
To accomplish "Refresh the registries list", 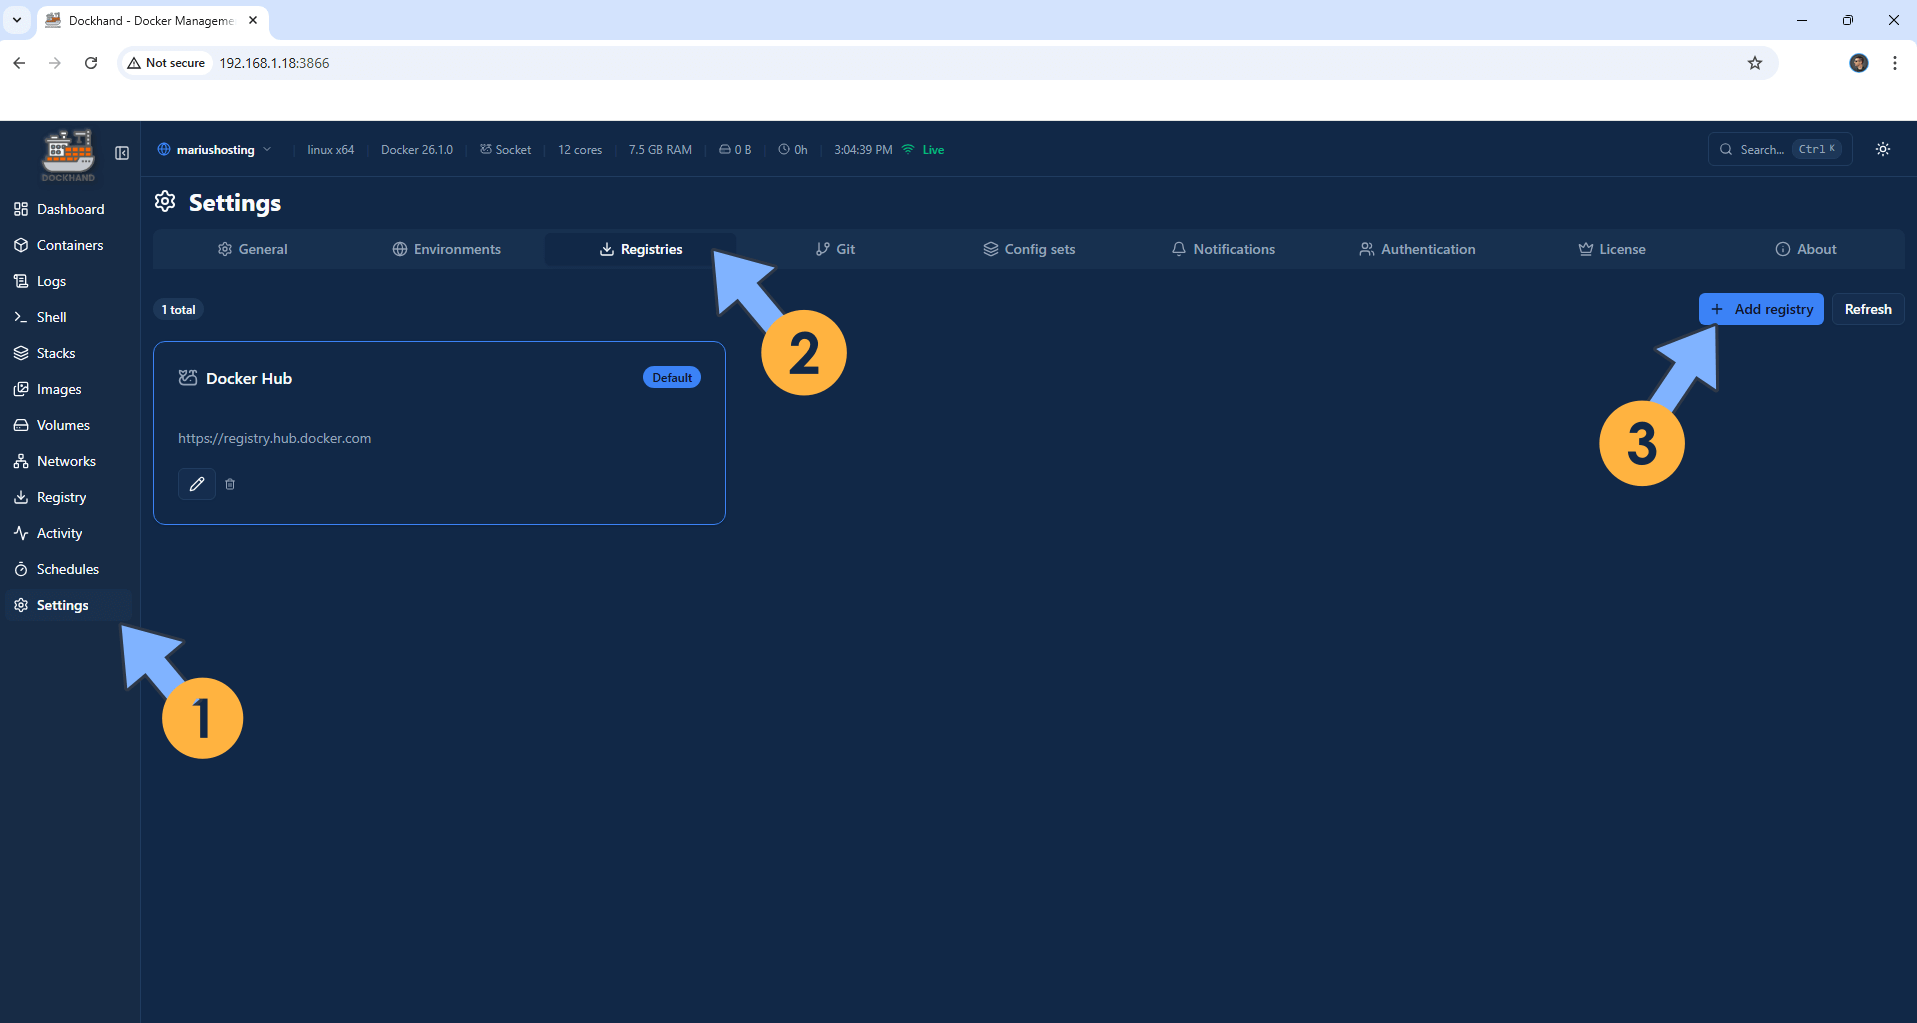I will pyautogui.click(x=1867, y=309).
